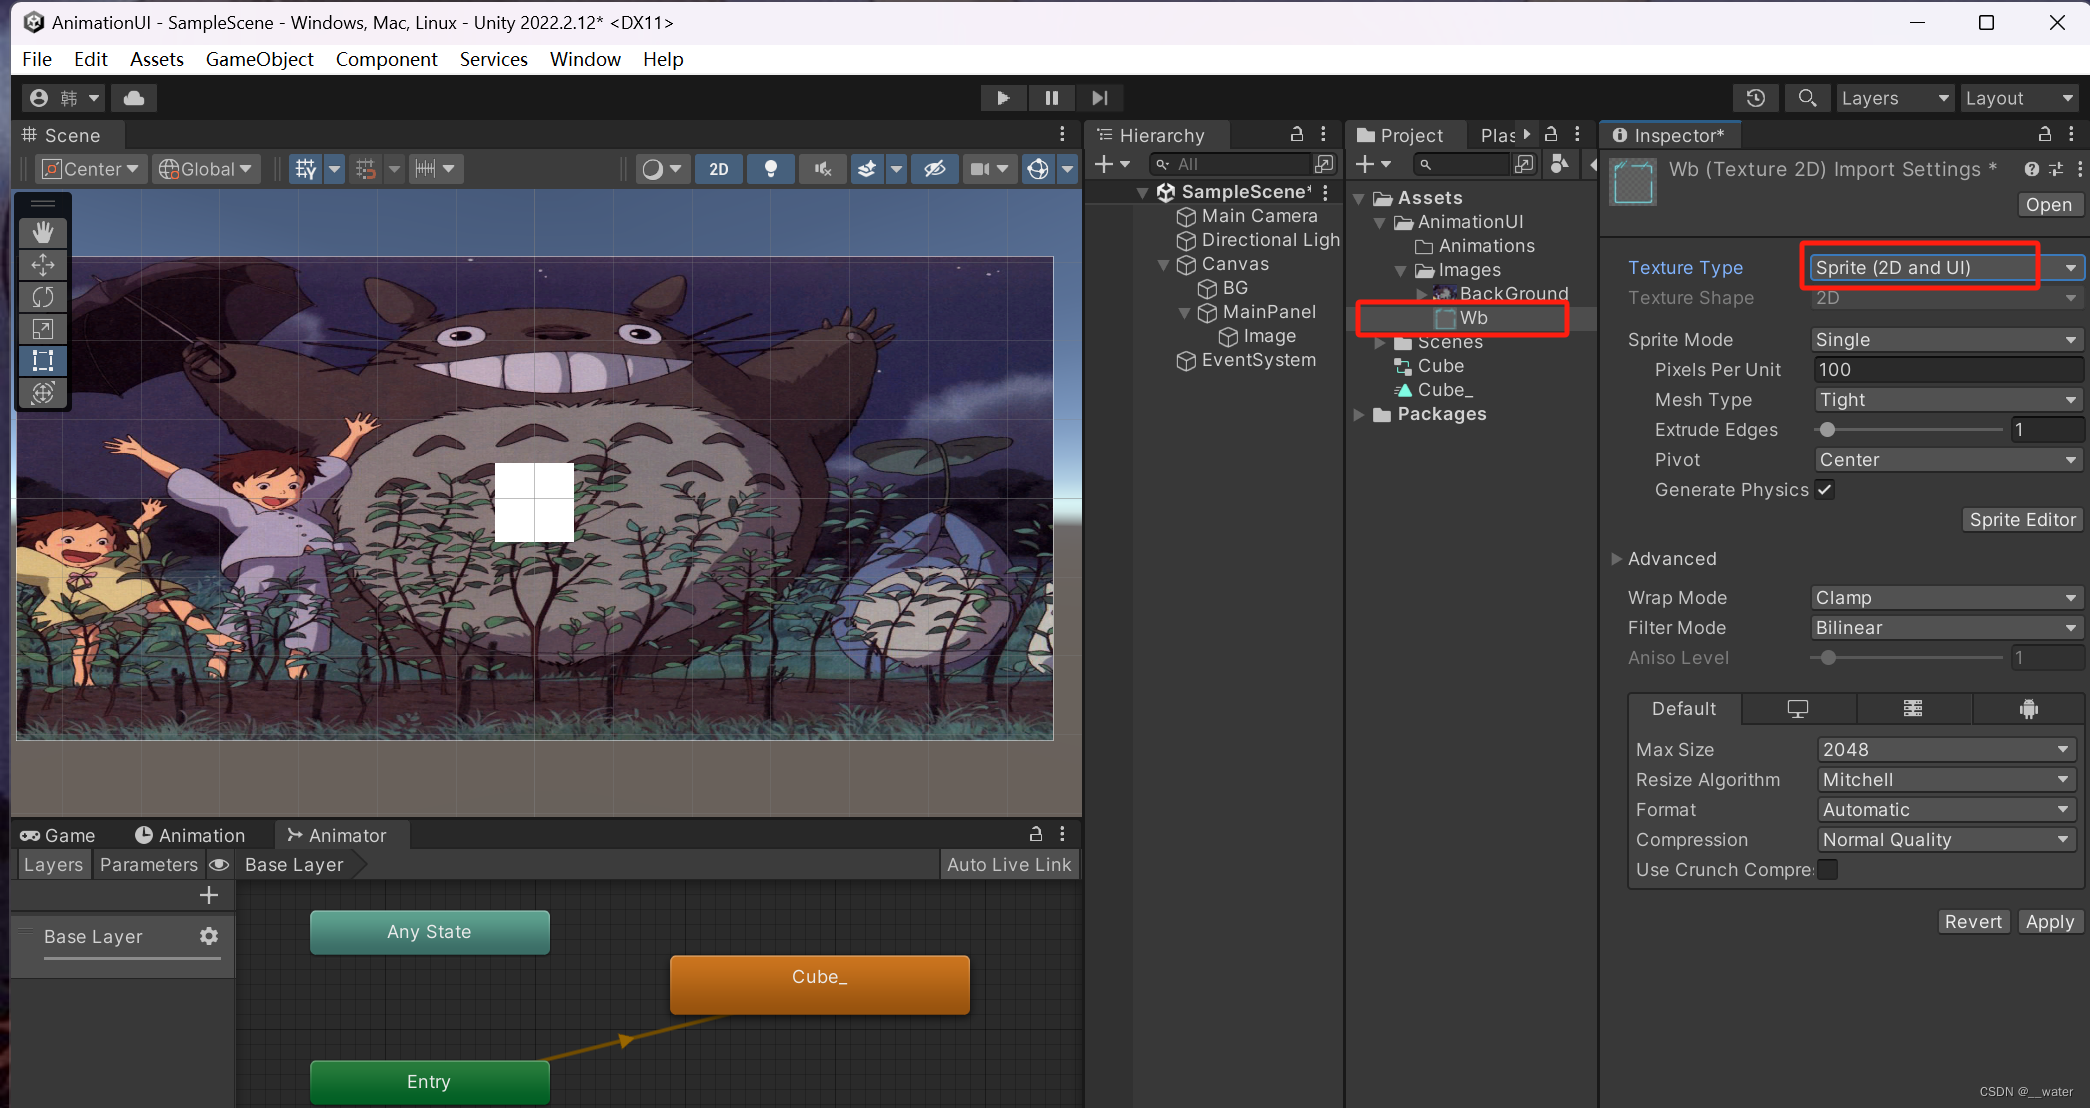Screen dimensions: 2090x1108
Task: Adjust the Extrude Edges slider
Action: coord(1909,430)
